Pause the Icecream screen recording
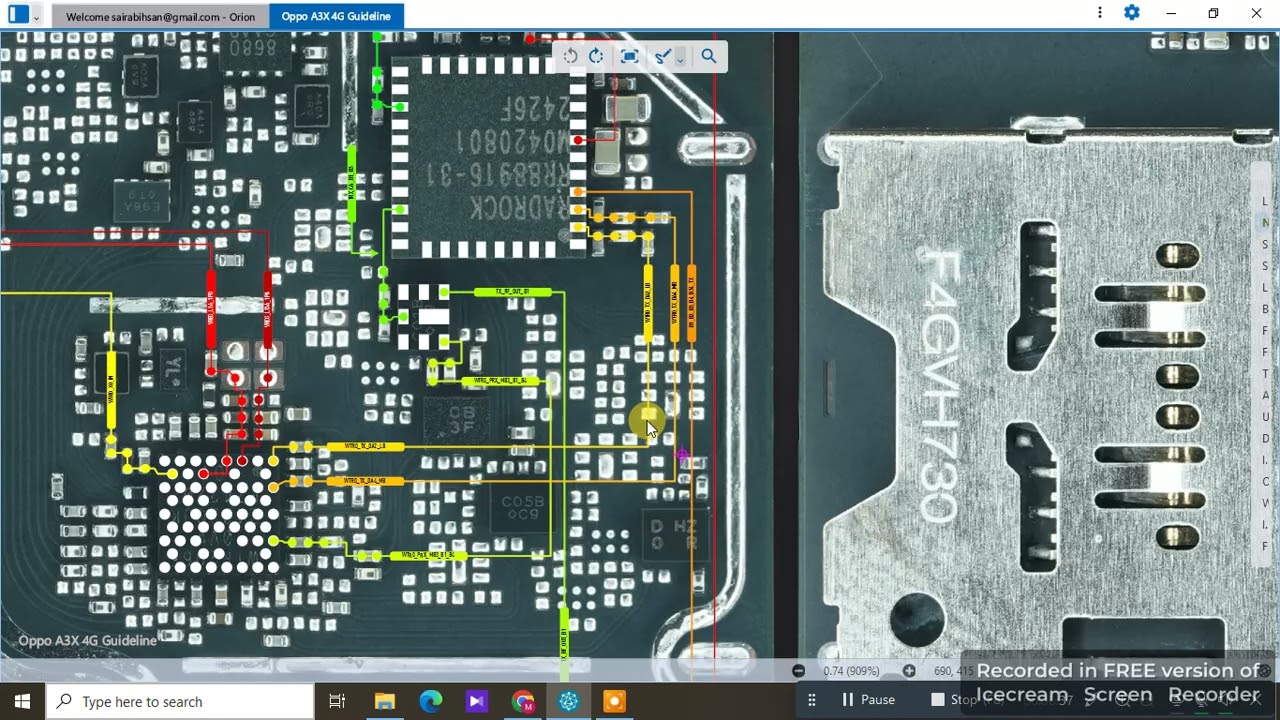The width and height of the screenshot is (1280, 720). coord(868,700)
